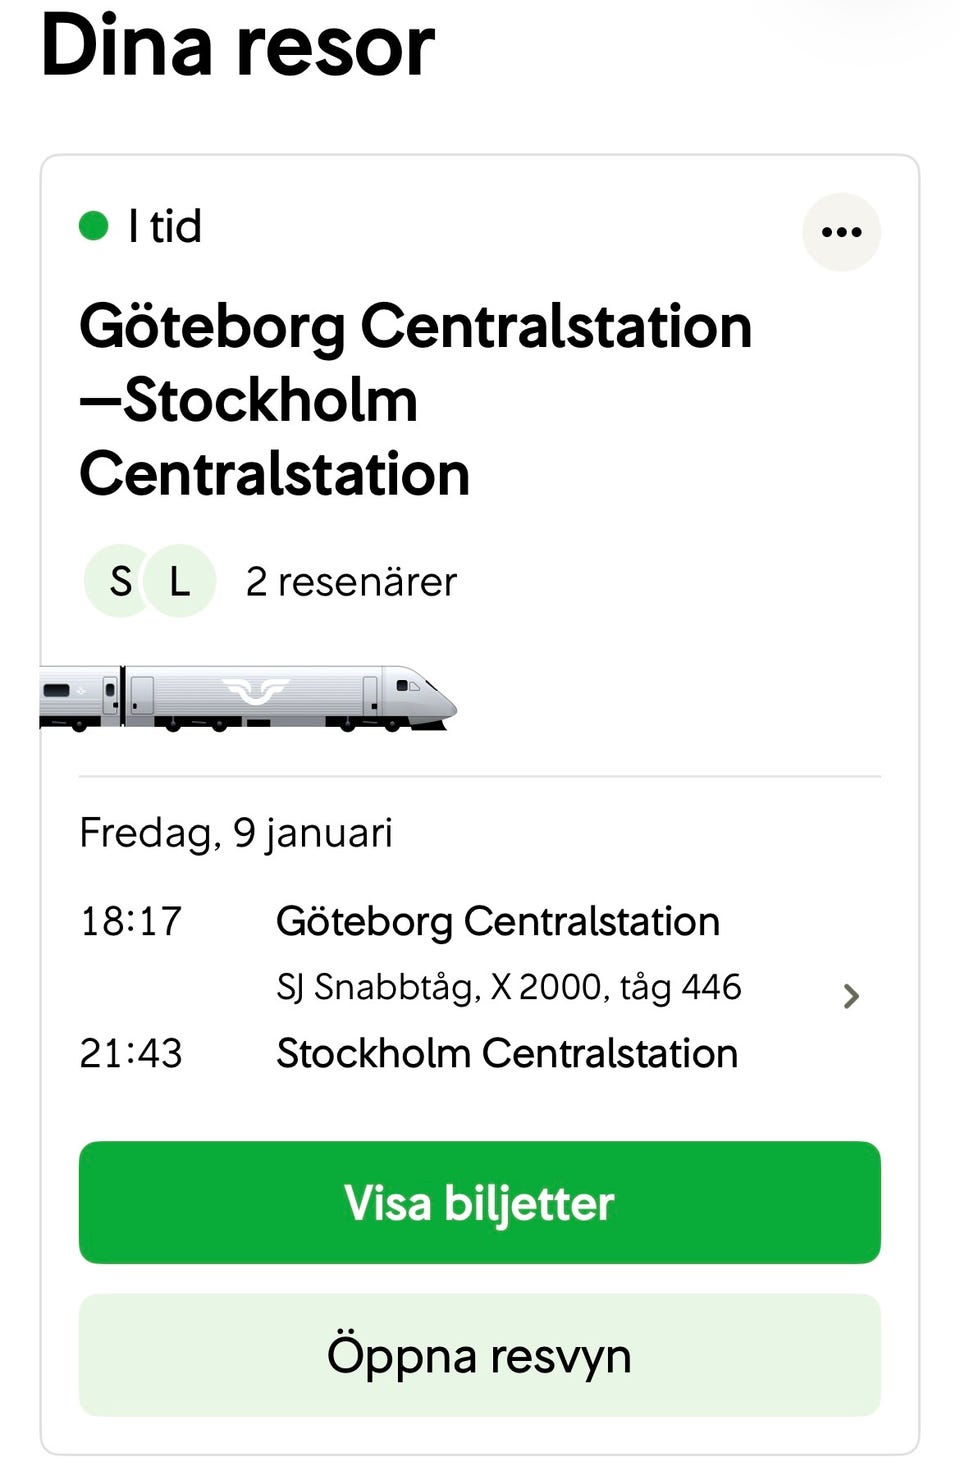The image size is (960, 1484).
Task: Tap the Göteborg–Stockholm route title
Action: pos(414,399)
